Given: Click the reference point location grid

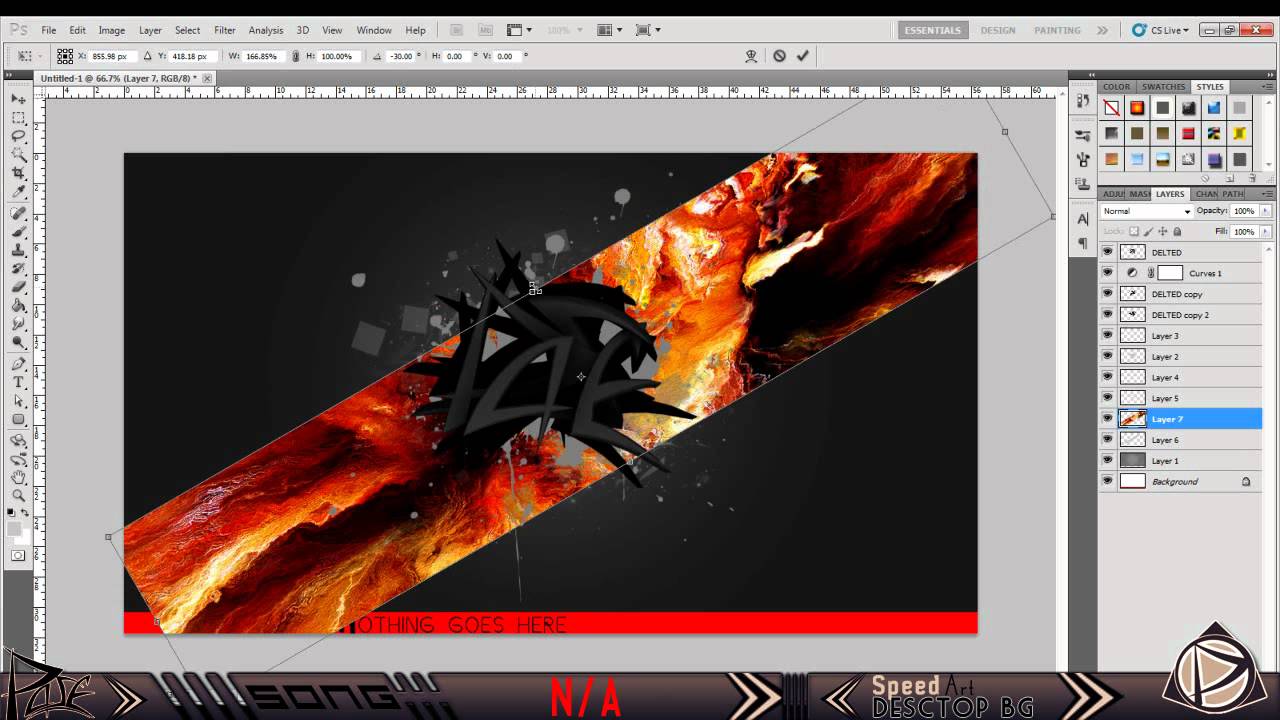Looking at the screenshot, I should pyautogui.click(x=65, y=56).
